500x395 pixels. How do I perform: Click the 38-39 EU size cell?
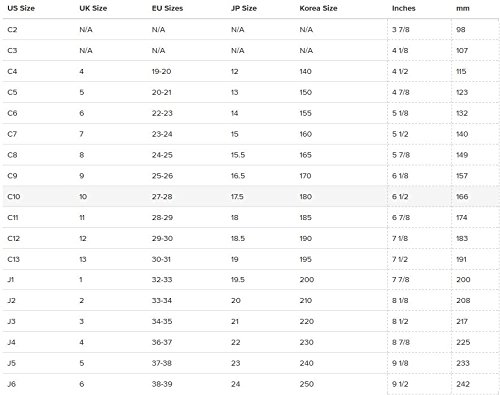point(162,384)
